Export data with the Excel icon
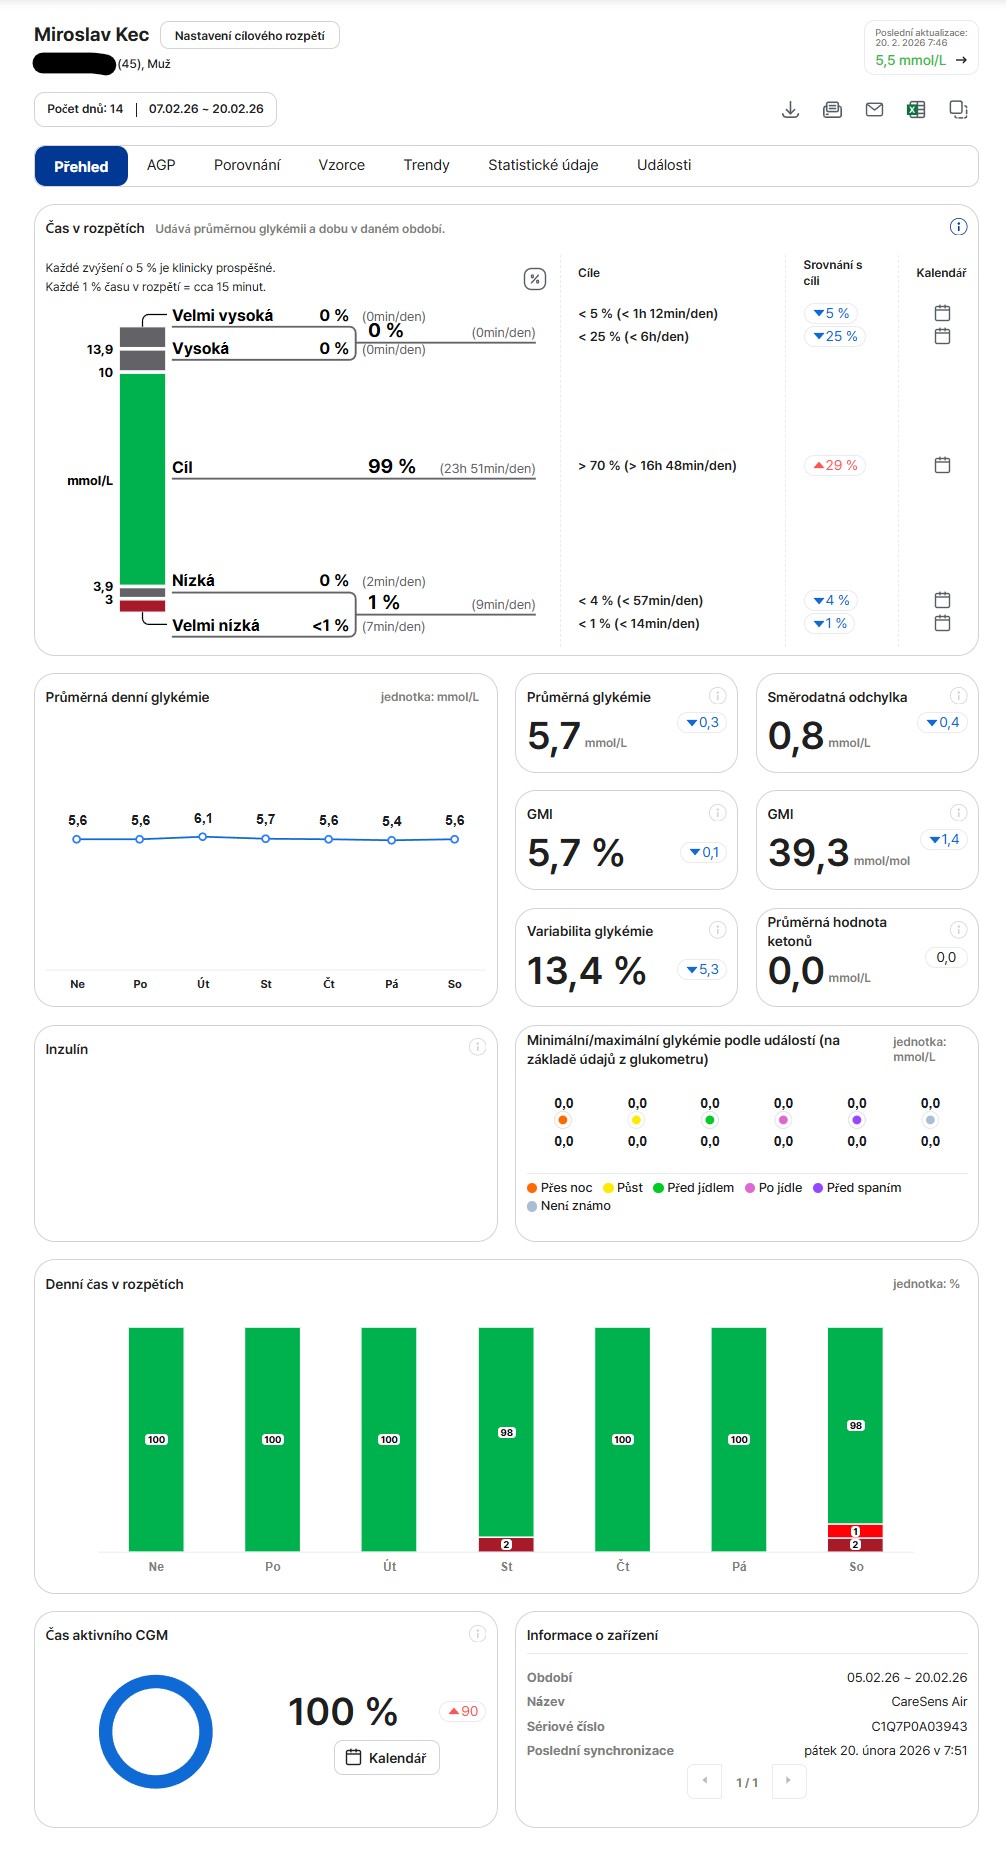Screen dimensions: 1006x1858 click(x=916, y=110)
